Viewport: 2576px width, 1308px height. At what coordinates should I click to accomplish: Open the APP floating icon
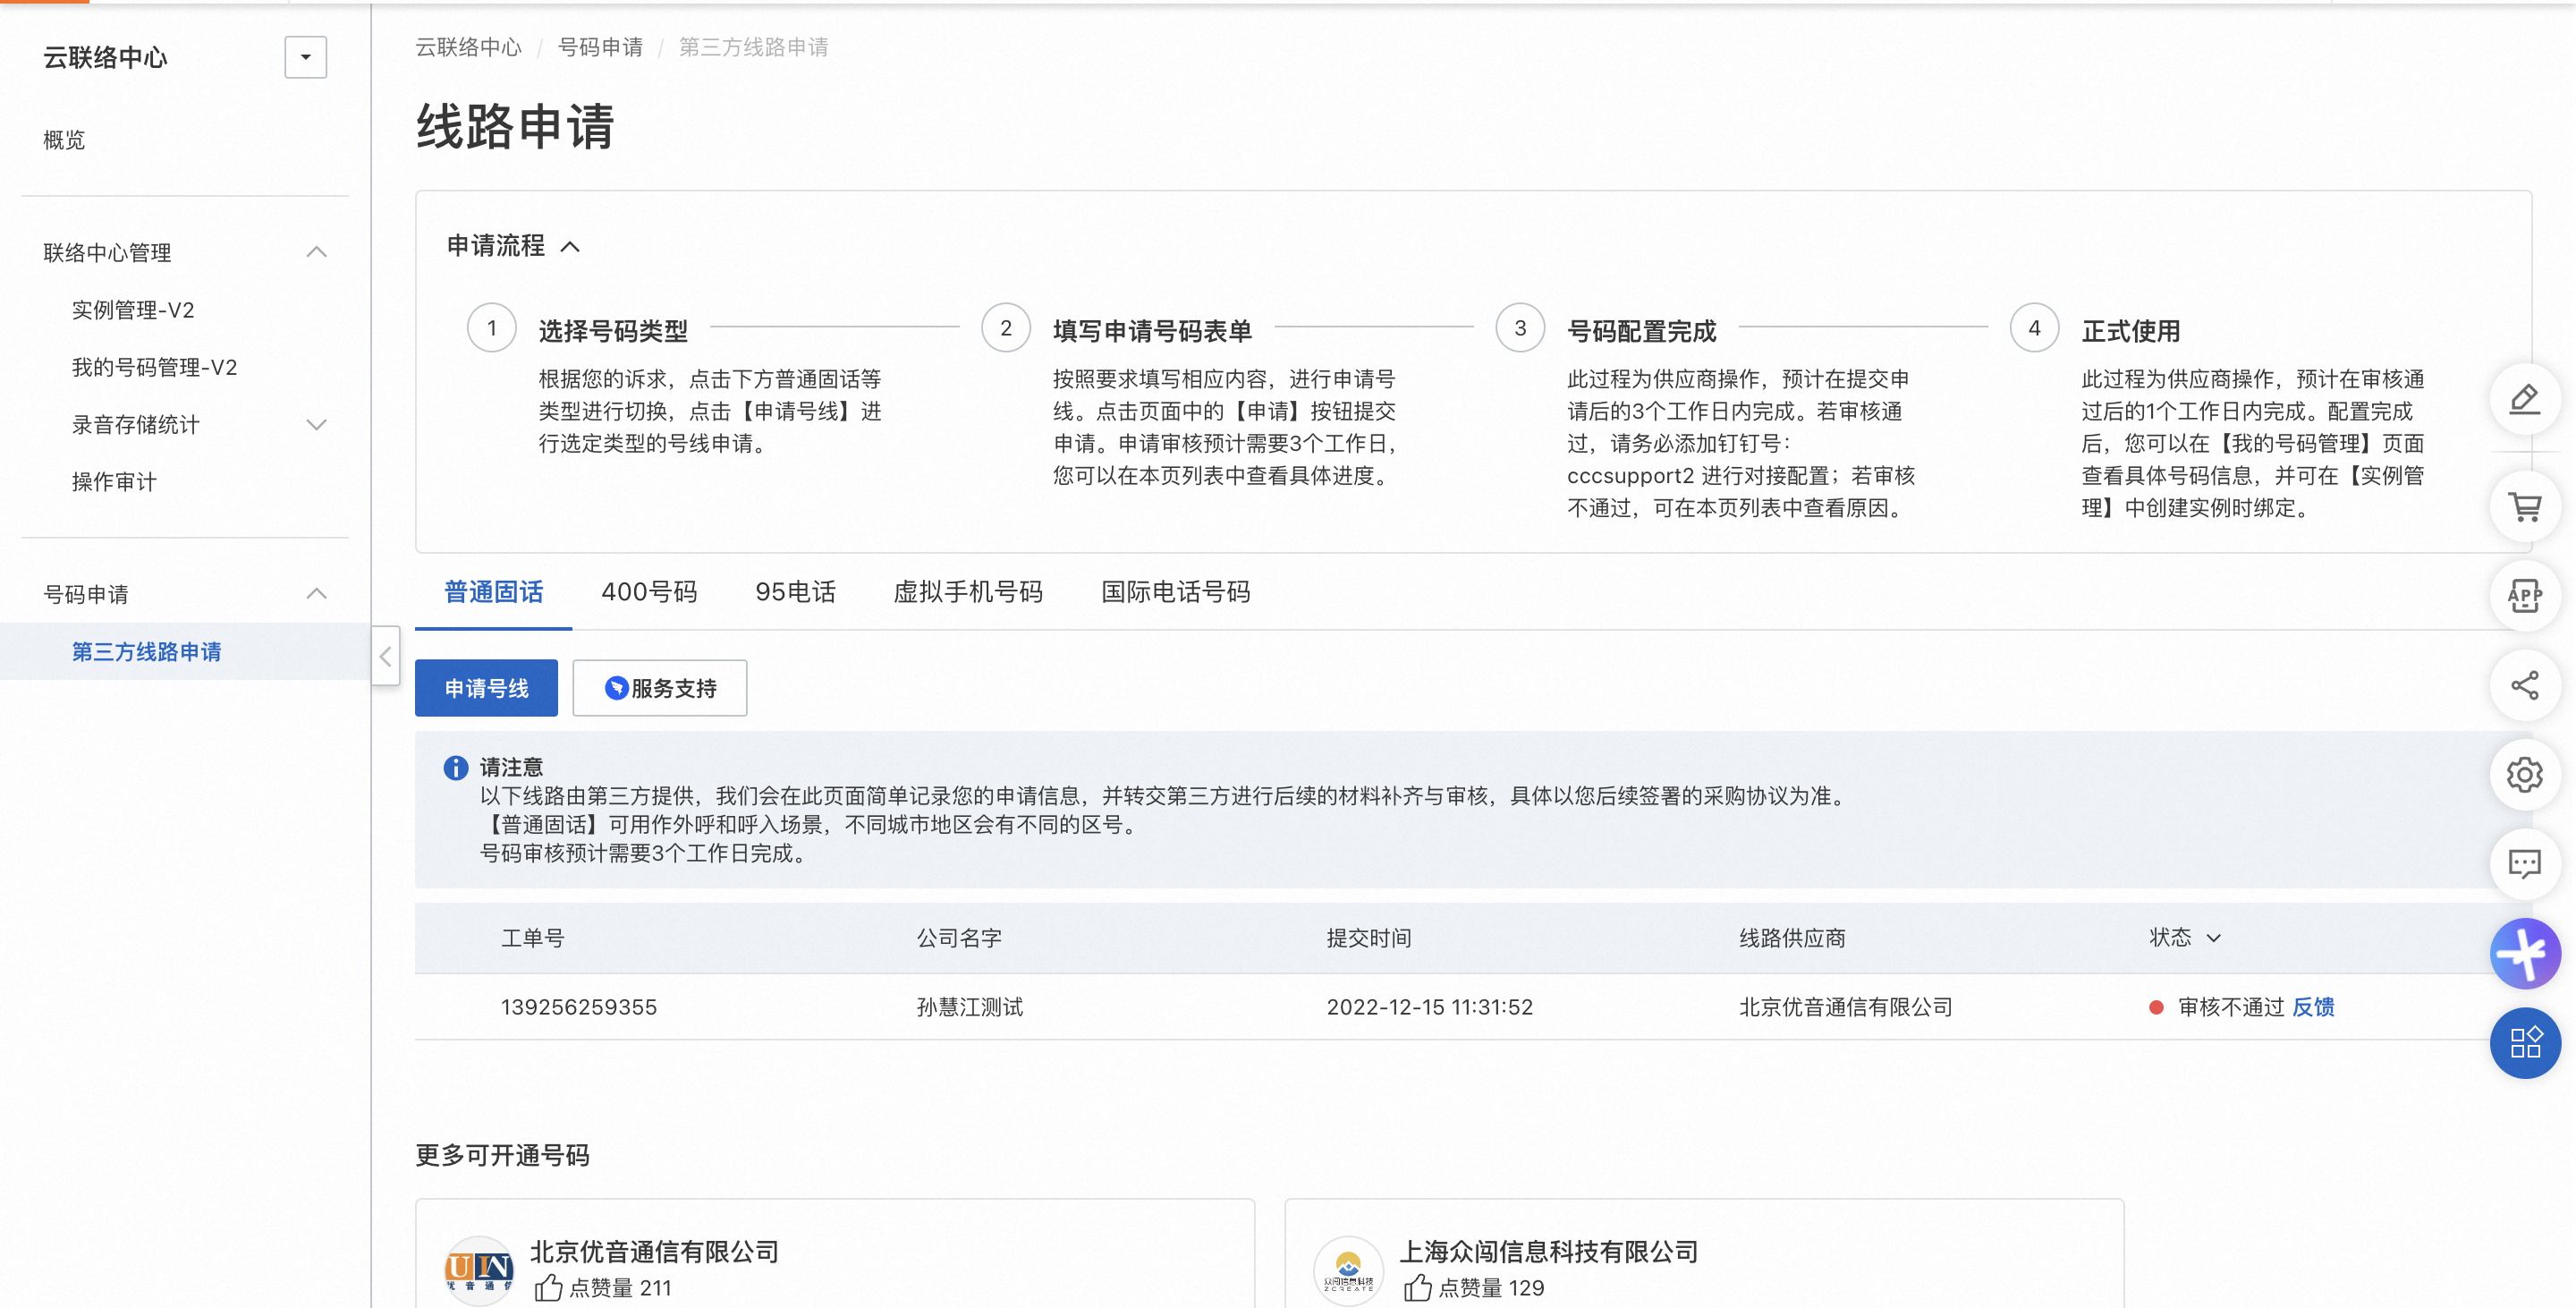point(2524,596)
